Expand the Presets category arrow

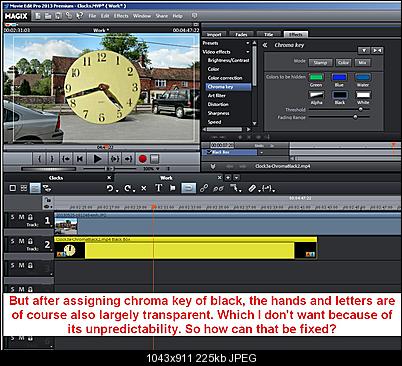point(248,43)
